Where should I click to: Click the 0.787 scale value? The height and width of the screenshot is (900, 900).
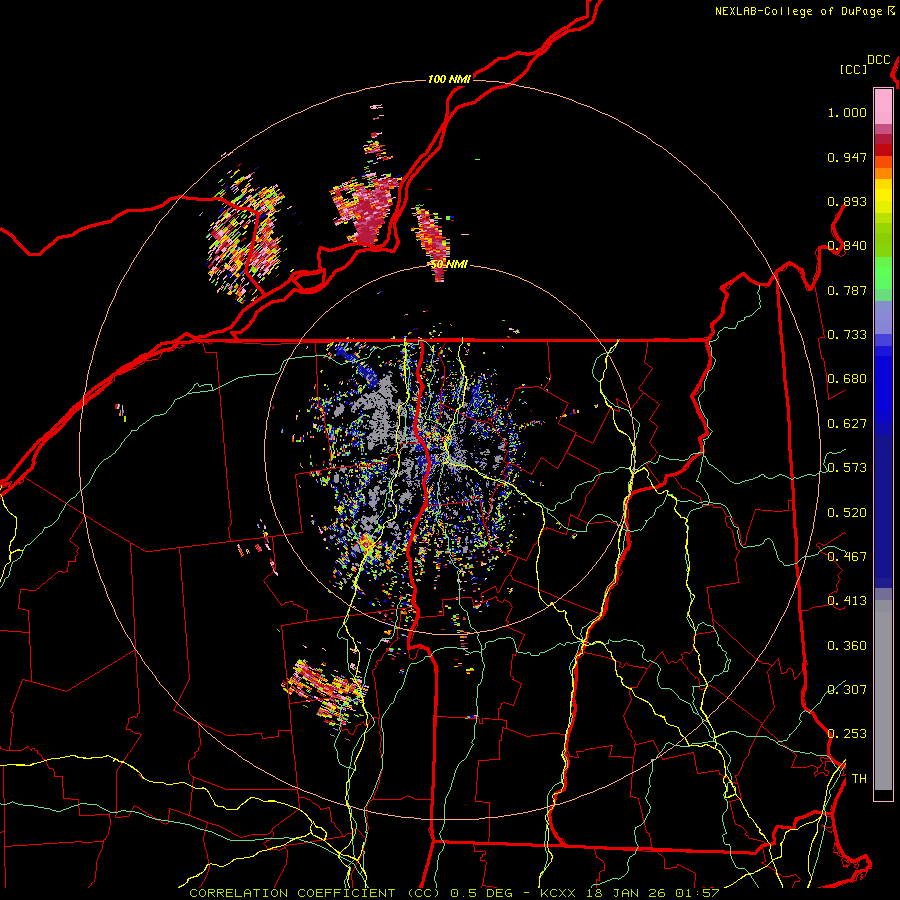847,290
